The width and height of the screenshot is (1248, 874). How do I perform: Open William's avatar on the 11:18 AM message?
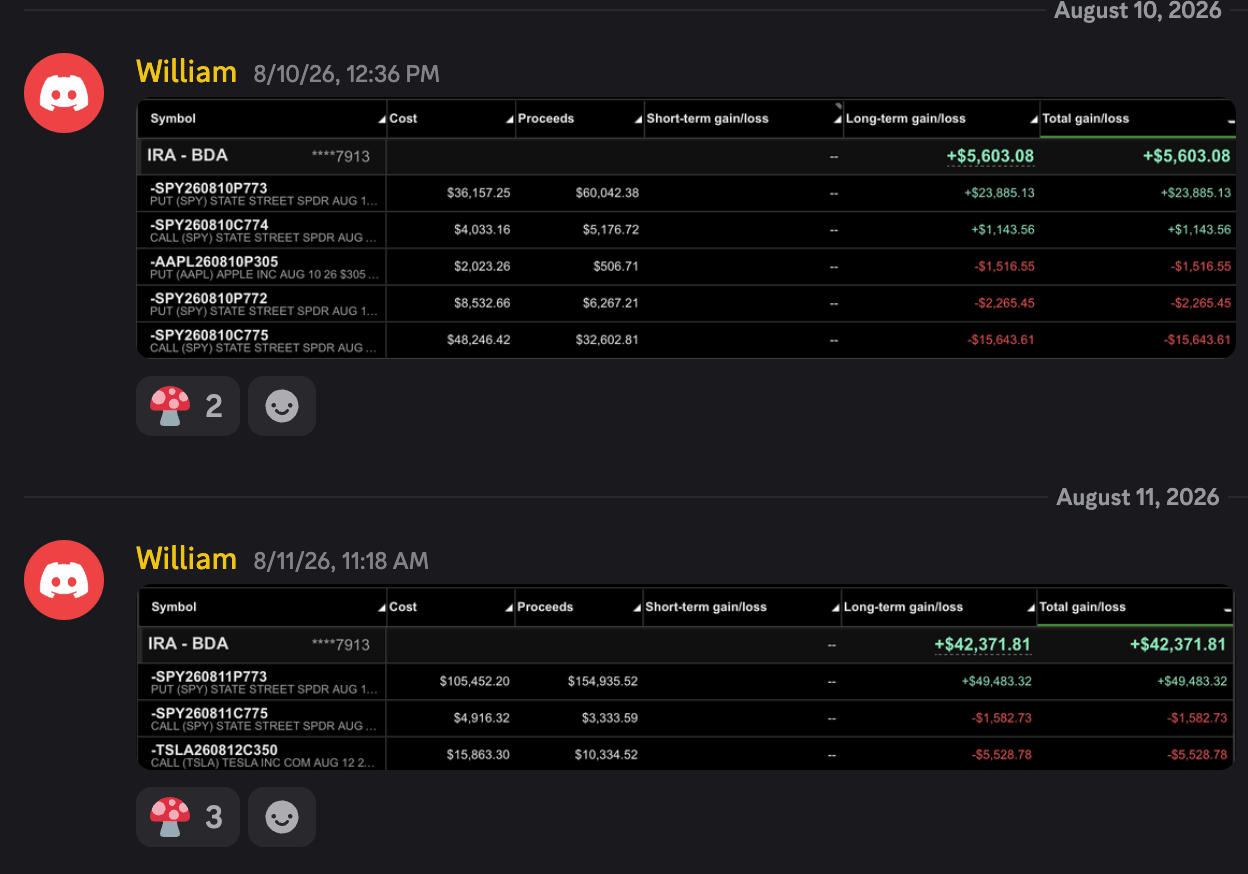(x=64, y=580)
